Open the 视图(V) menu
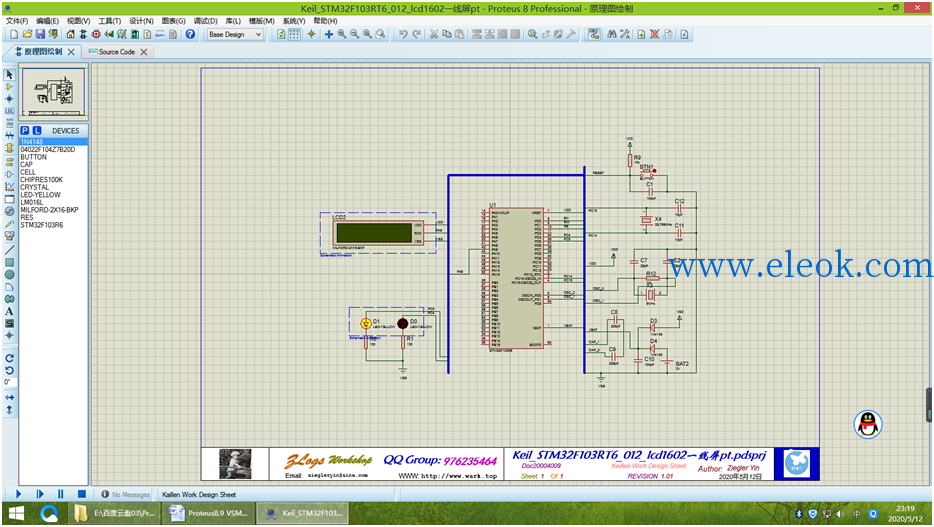This screenshot has width=934, height=527. coord(78,21)
